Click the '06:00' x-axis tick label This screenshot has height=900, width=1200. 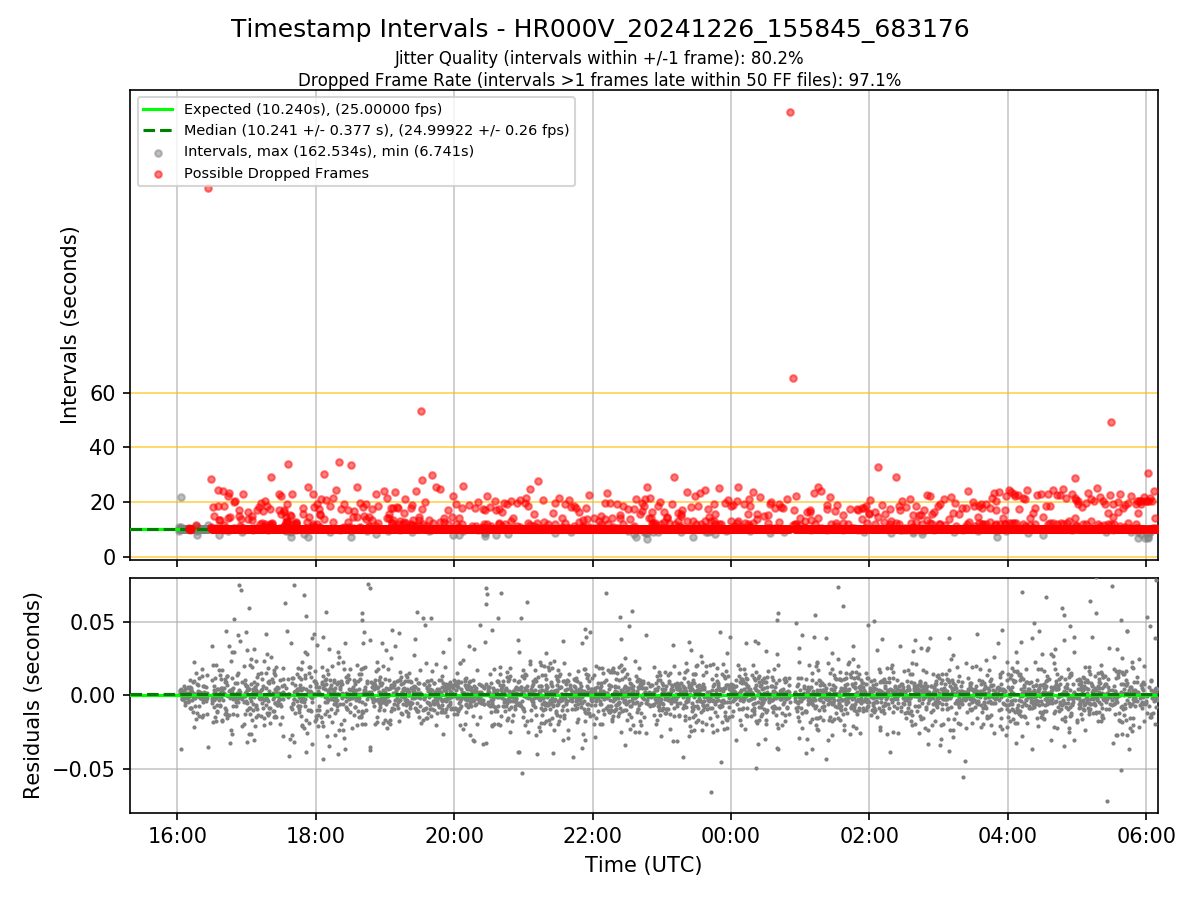coord(1146,835)
